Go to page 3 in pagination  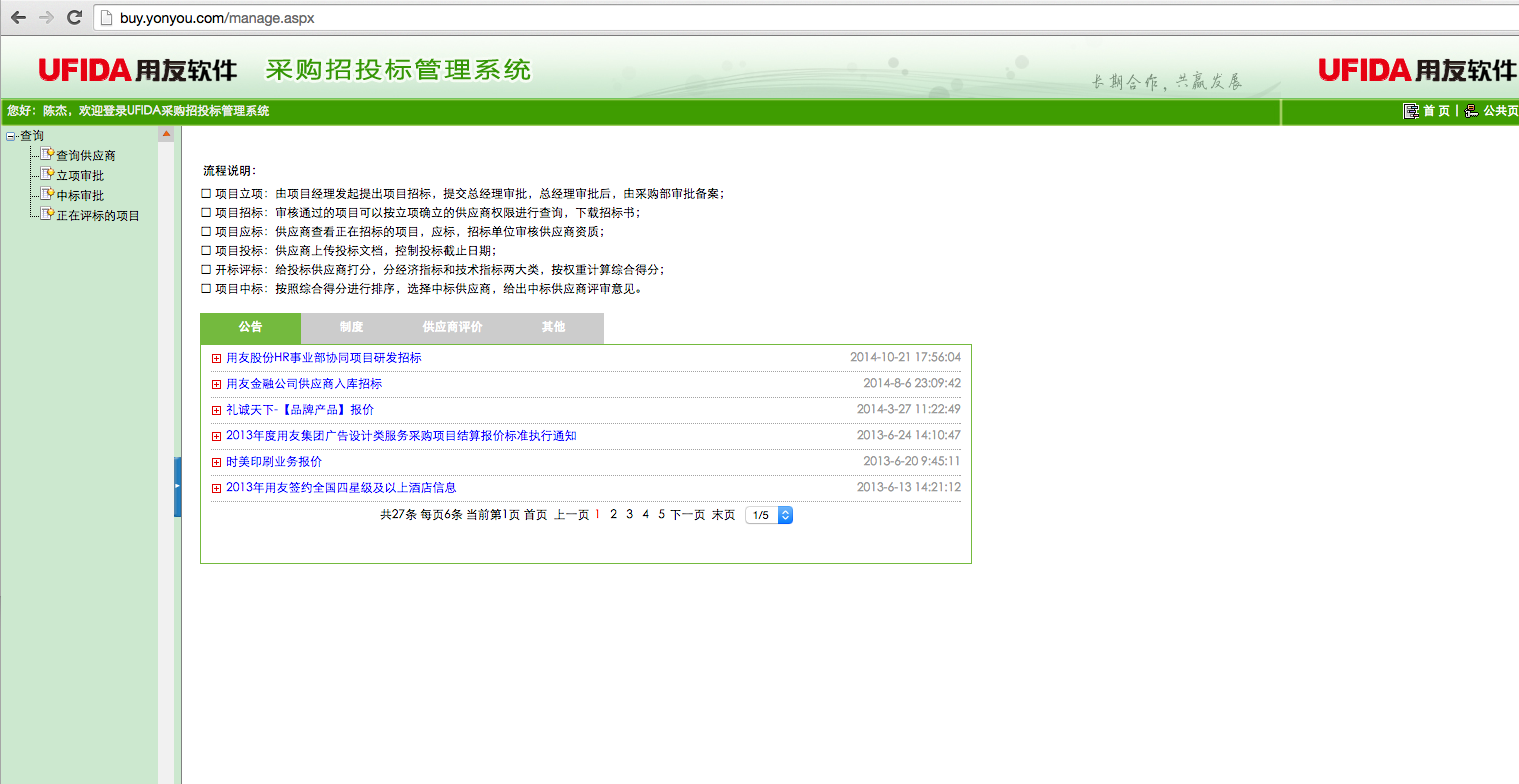pyautogui.click(x=629, y=515)
